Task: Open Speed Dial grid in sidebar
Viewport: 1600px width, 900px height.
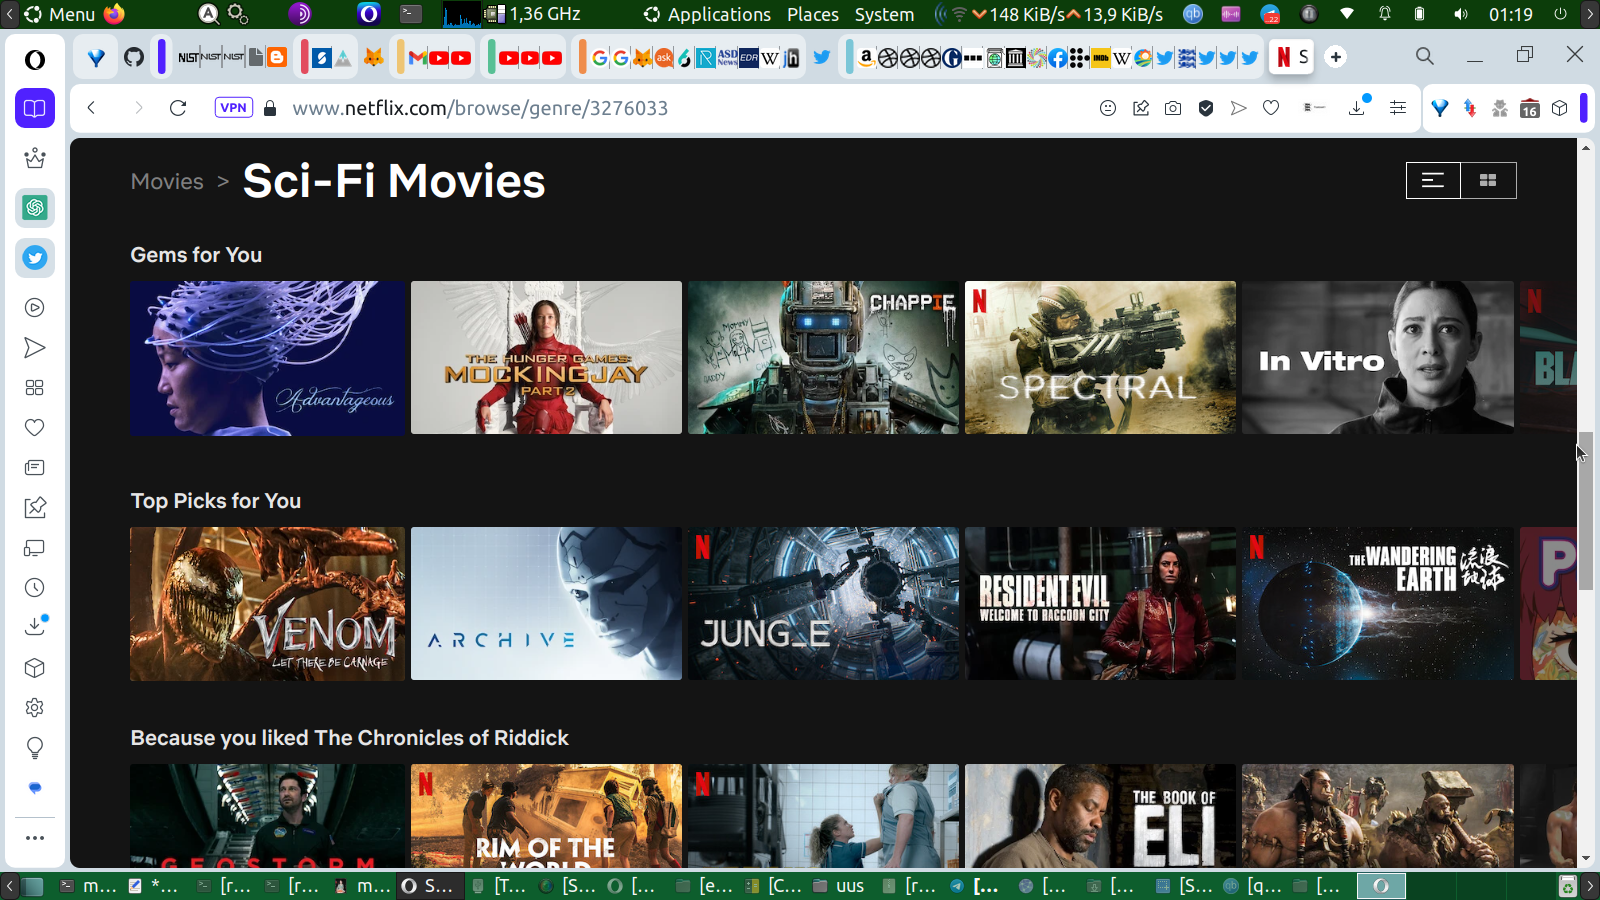Action: click(35, 388)
